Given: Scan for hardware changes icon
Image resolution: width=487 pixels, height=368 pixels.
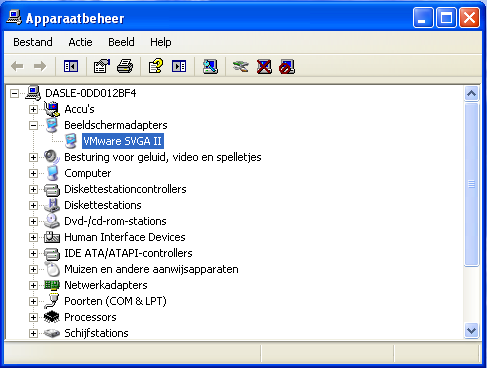Looking at the screenshot, I should point(210,66).
